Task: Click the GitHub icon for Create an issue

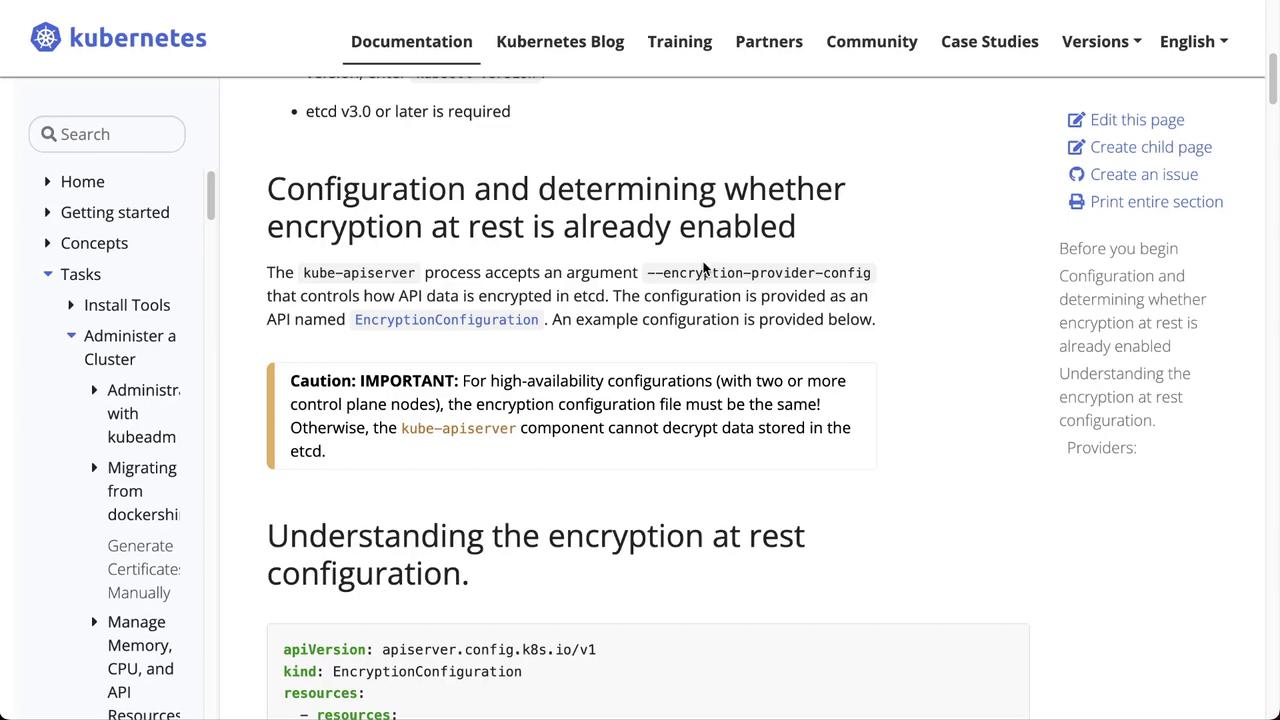Action: (x=1076, y=174)
